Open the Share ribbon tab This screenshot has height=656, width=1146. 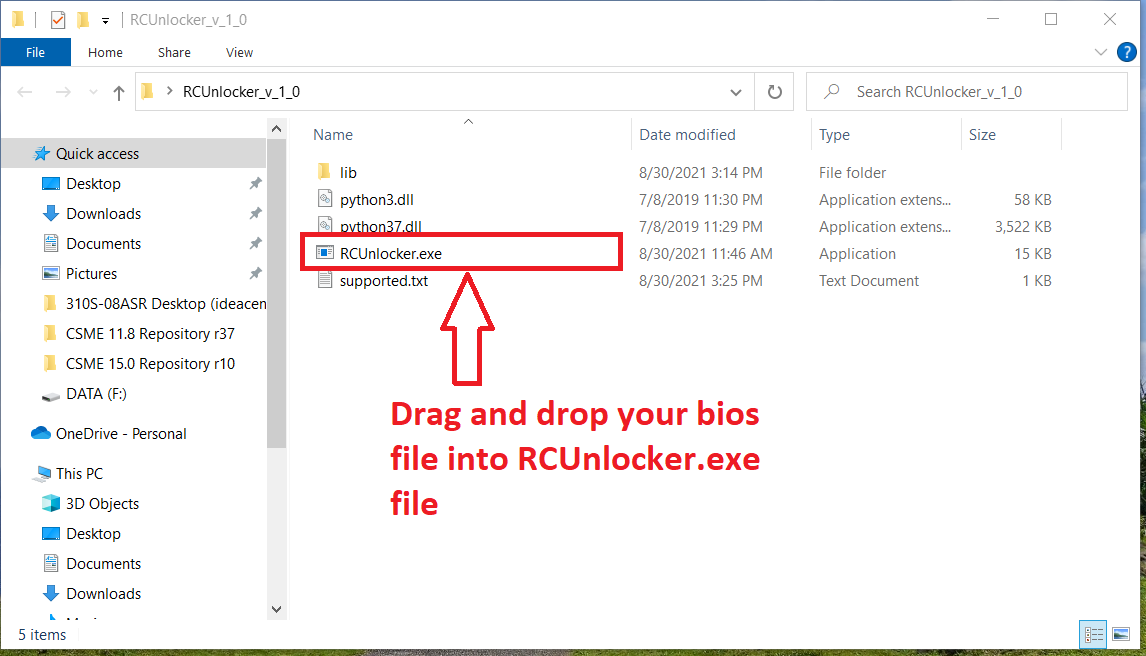(x=174, y=53)
